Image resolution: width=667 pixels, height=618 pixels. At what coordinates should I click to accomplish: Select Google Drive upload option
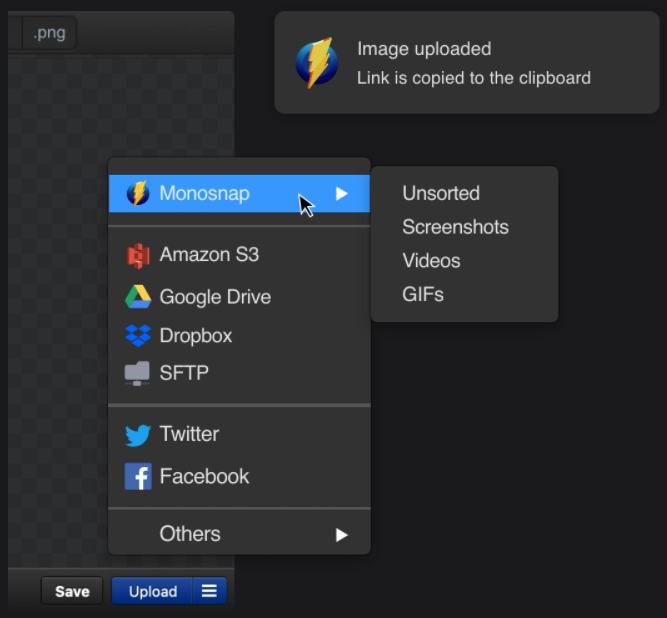pyautogui.click(x=239, y=296)
